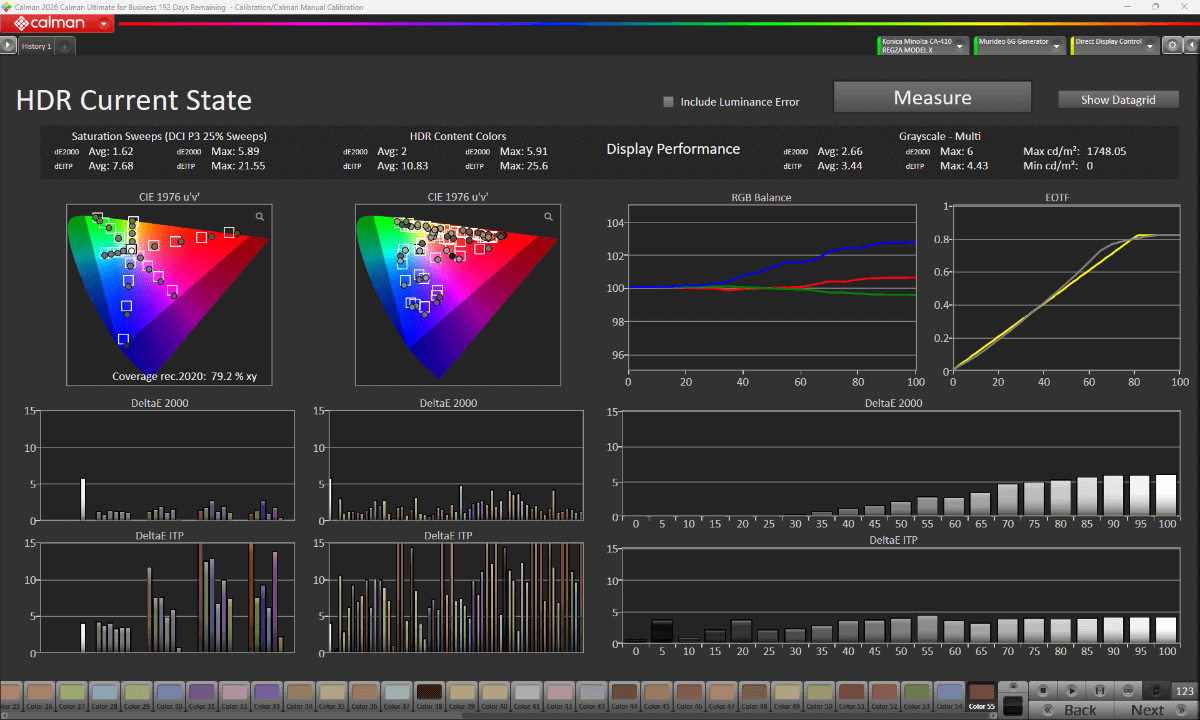Open the settings gear icon
Image resolution: width=1200 pixels, height=720 pixels.
point(1172,45)
